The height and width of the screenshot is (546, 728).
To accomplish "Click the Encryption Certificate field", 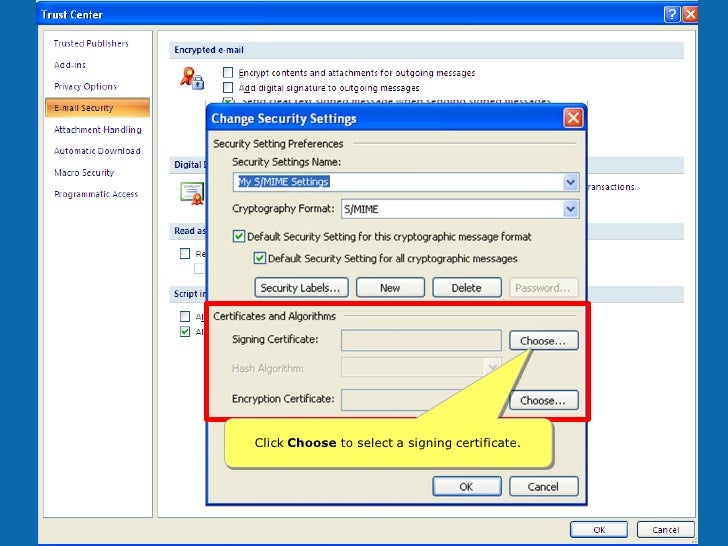I will [x=421, y=400].
